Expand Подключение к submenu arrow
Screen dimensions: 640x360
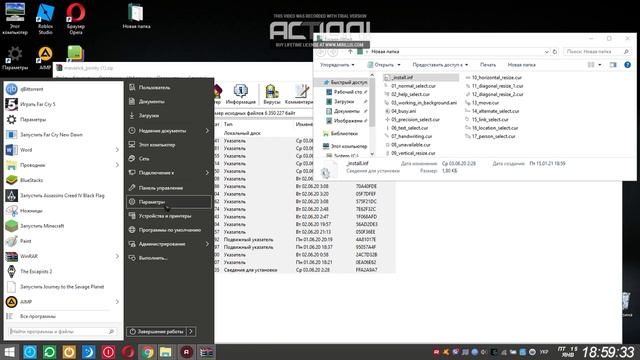coord(207,173)
